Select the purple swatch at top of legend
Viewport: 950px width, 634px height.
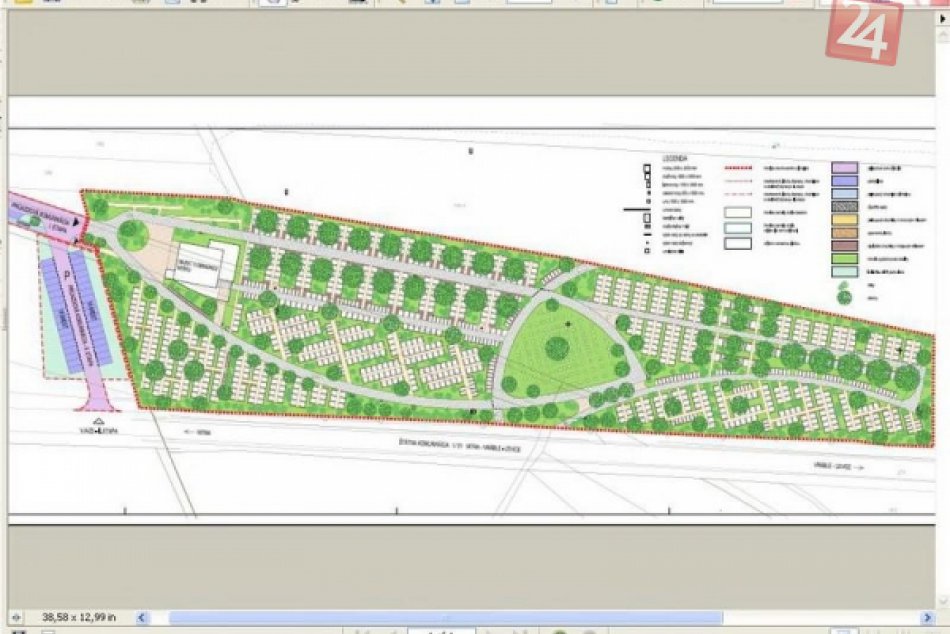click(x=846, y=169)
